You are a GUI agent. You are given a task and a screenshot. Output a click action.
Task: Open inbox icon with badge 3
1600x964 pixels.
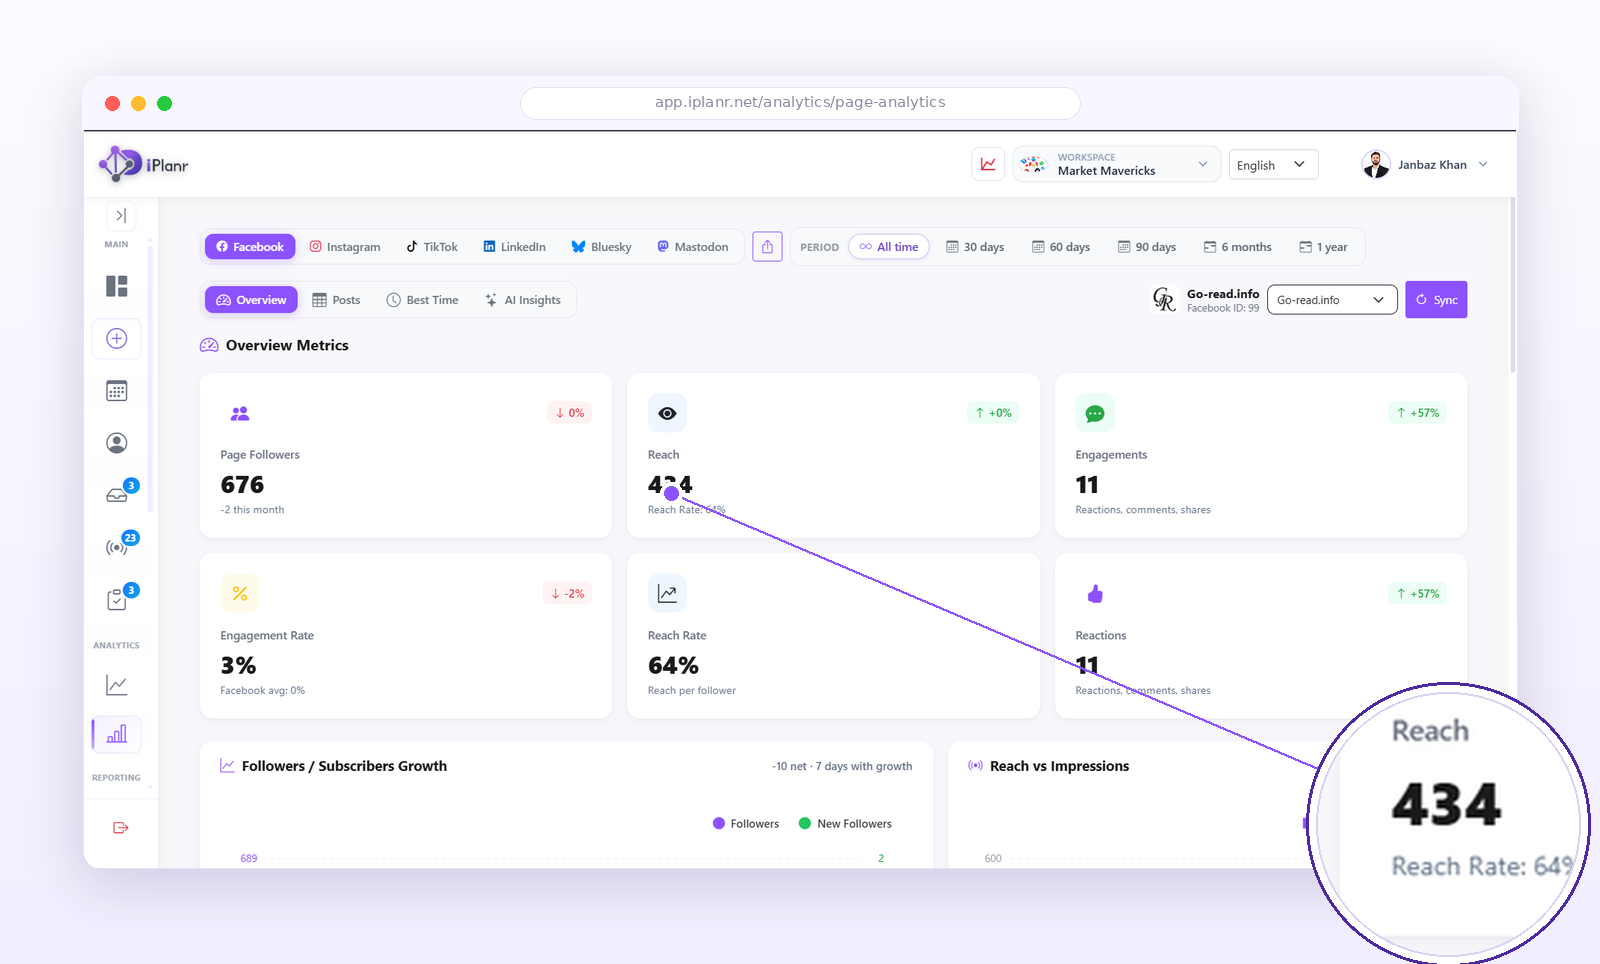117,495
